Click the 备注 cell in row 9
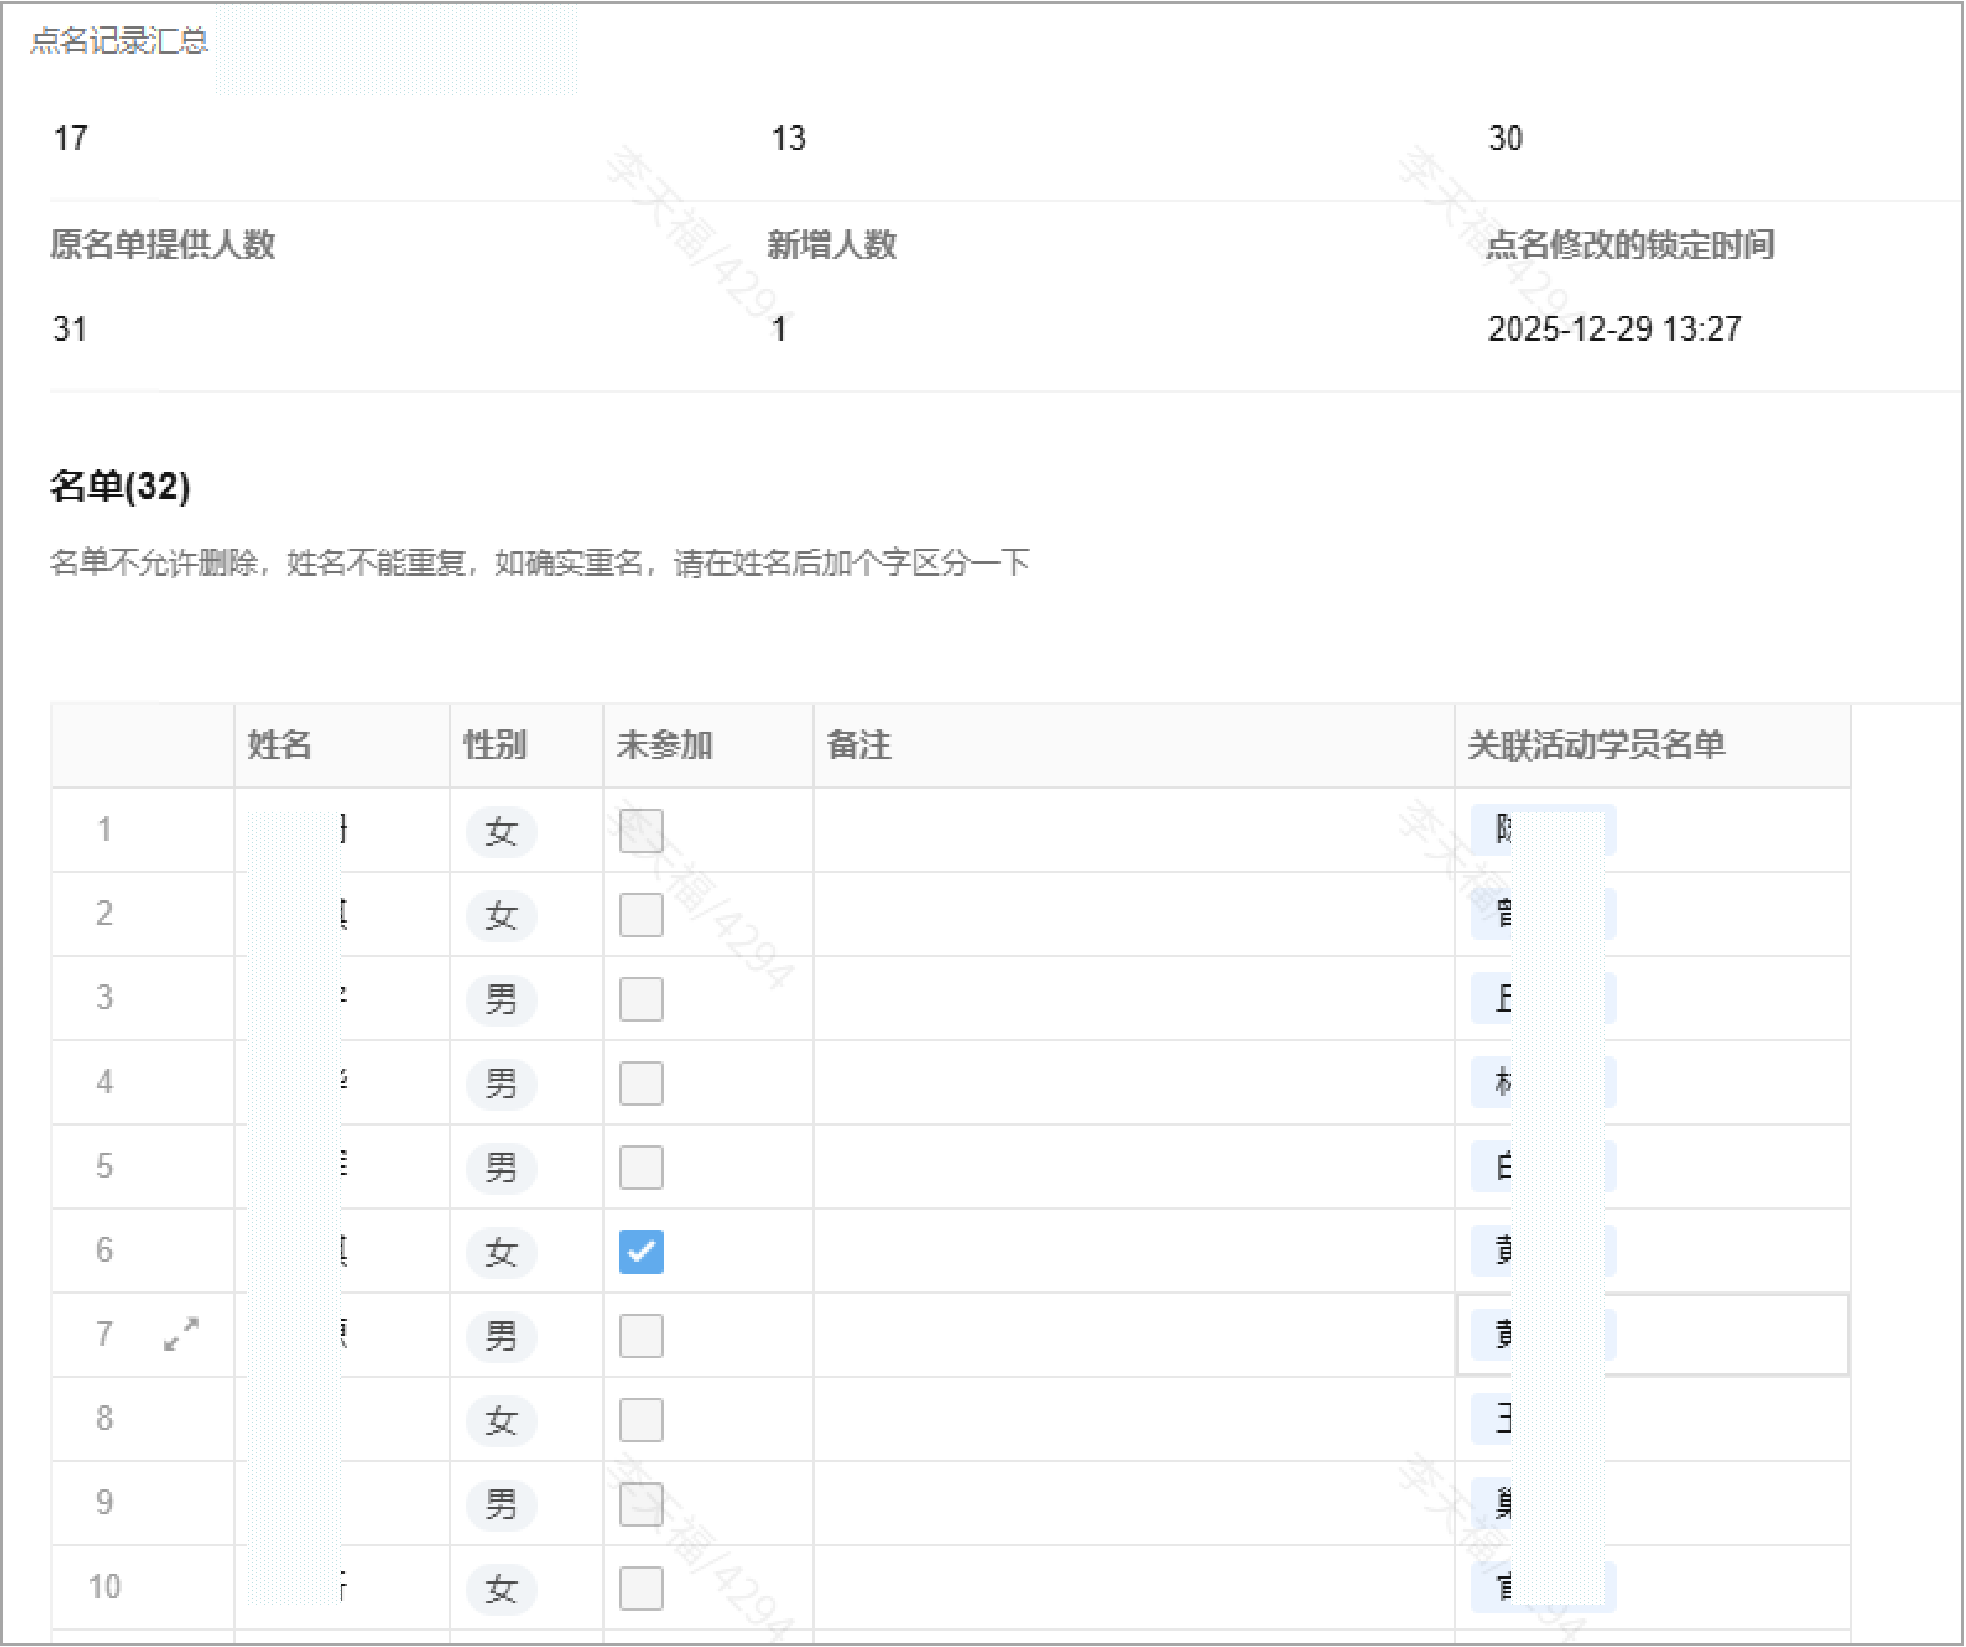This screenshot has width=1966, height=1647. (1133, 1504)
